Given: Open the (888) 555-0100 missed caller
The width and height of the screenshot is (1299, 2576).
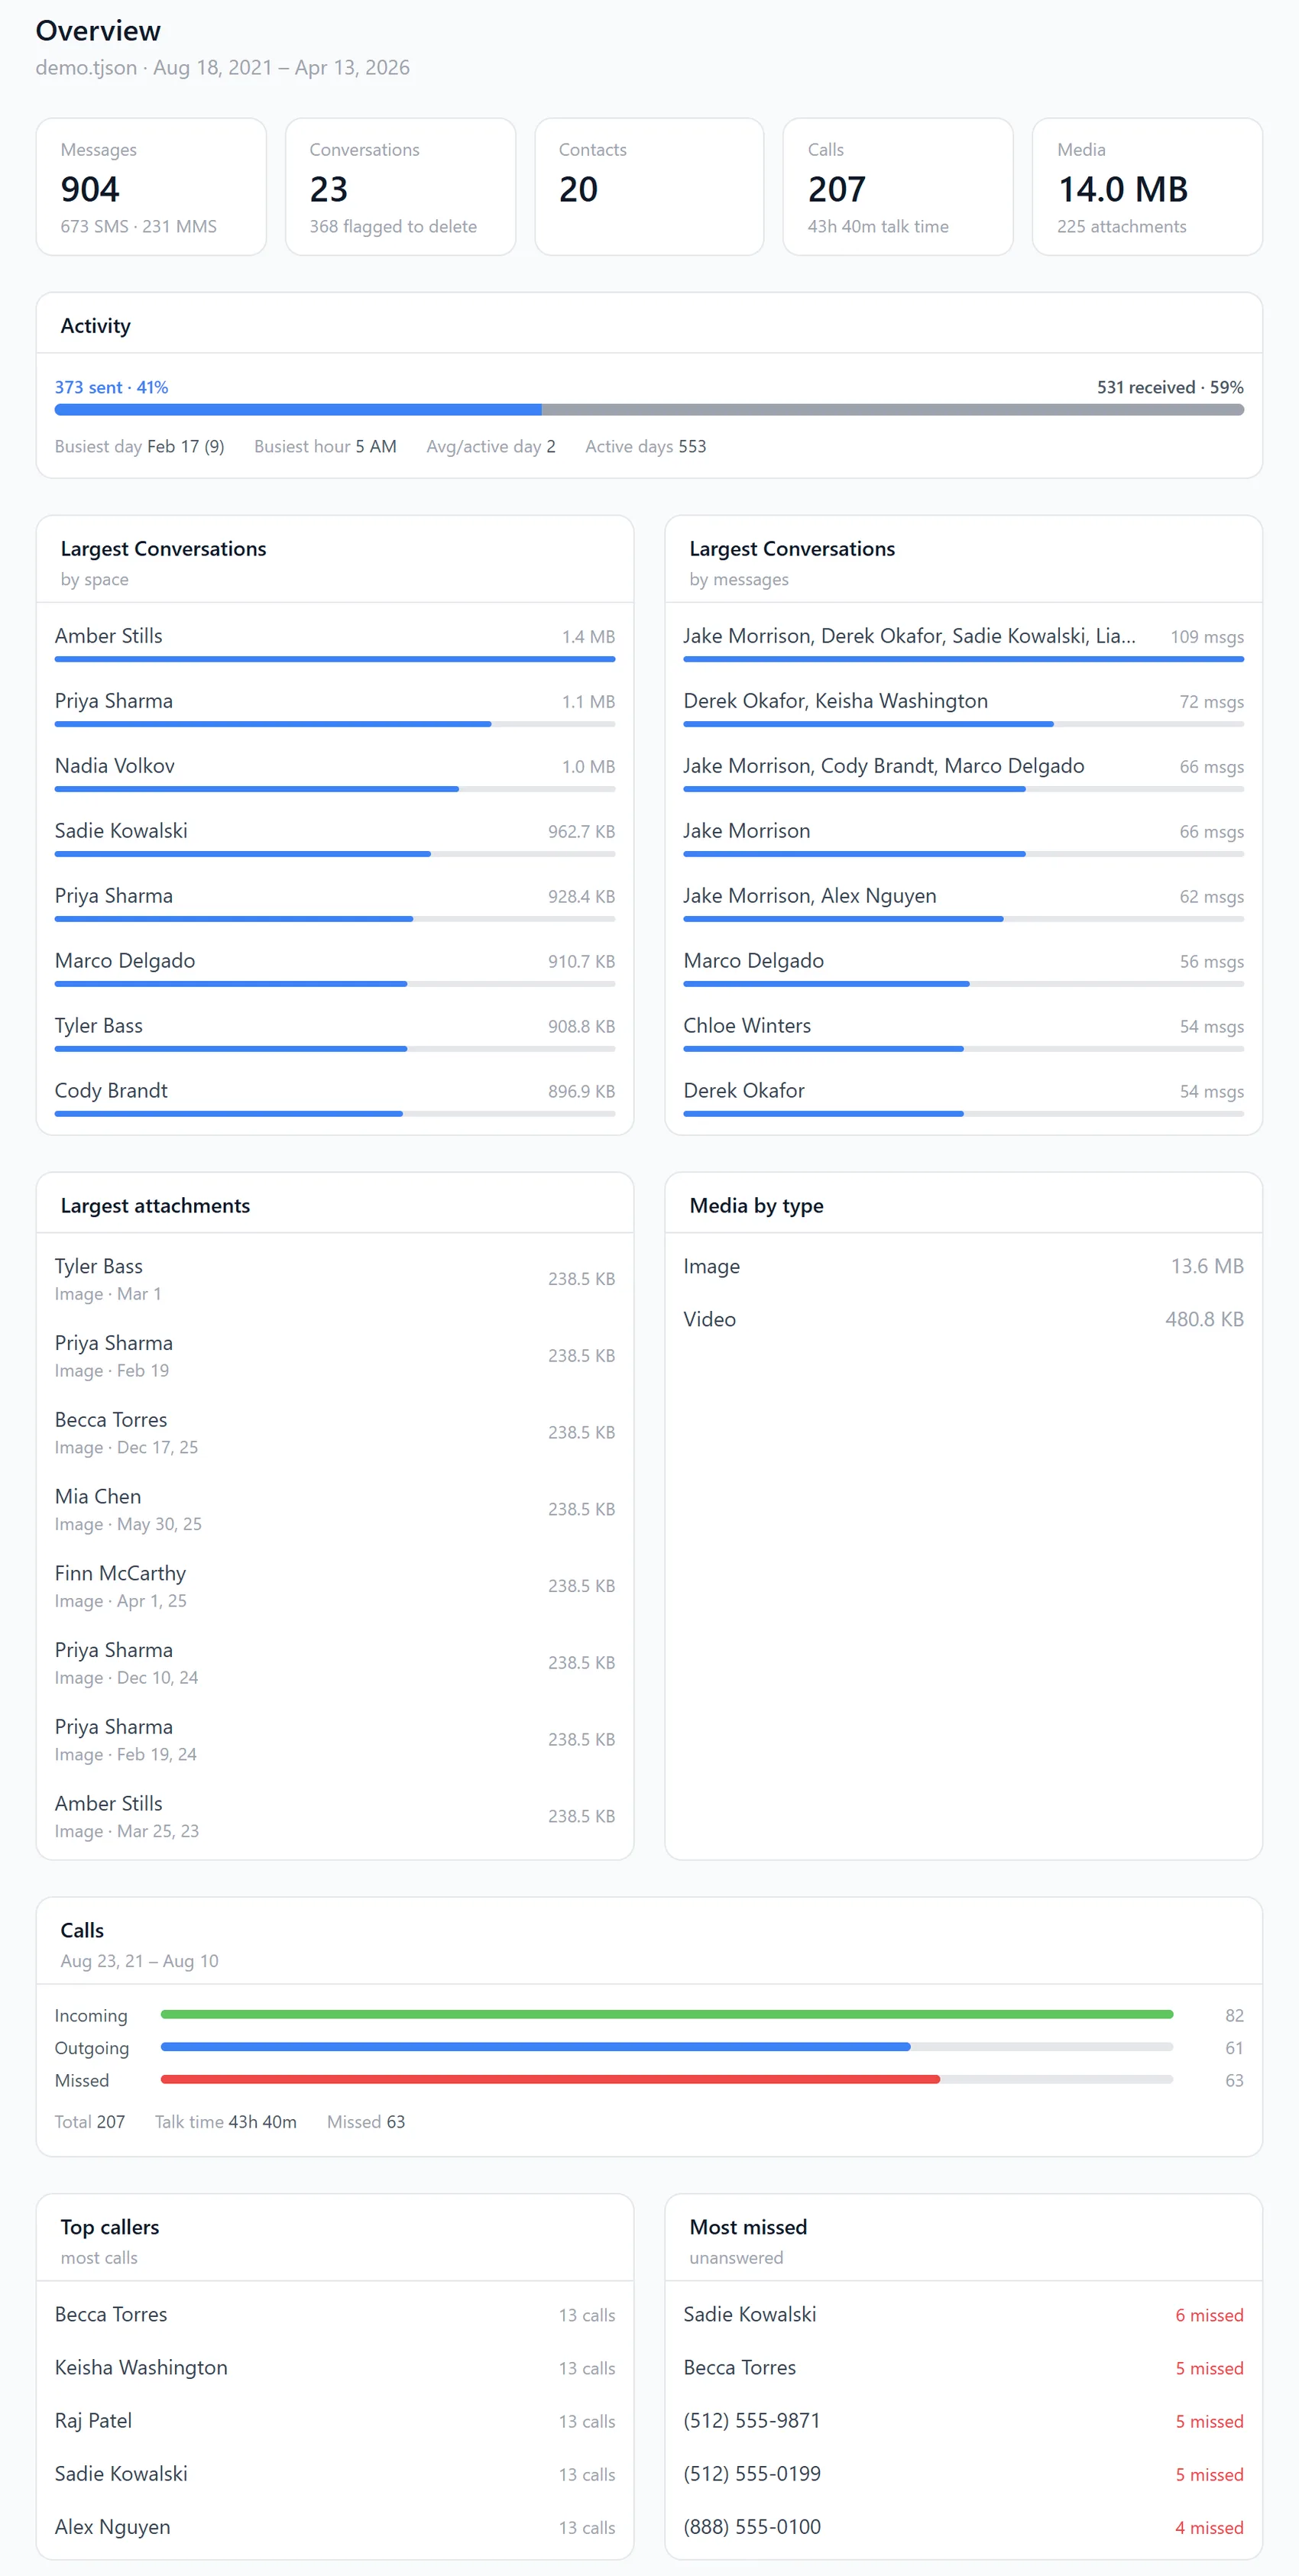Looking at the screenshot, I should [963, 2526].
